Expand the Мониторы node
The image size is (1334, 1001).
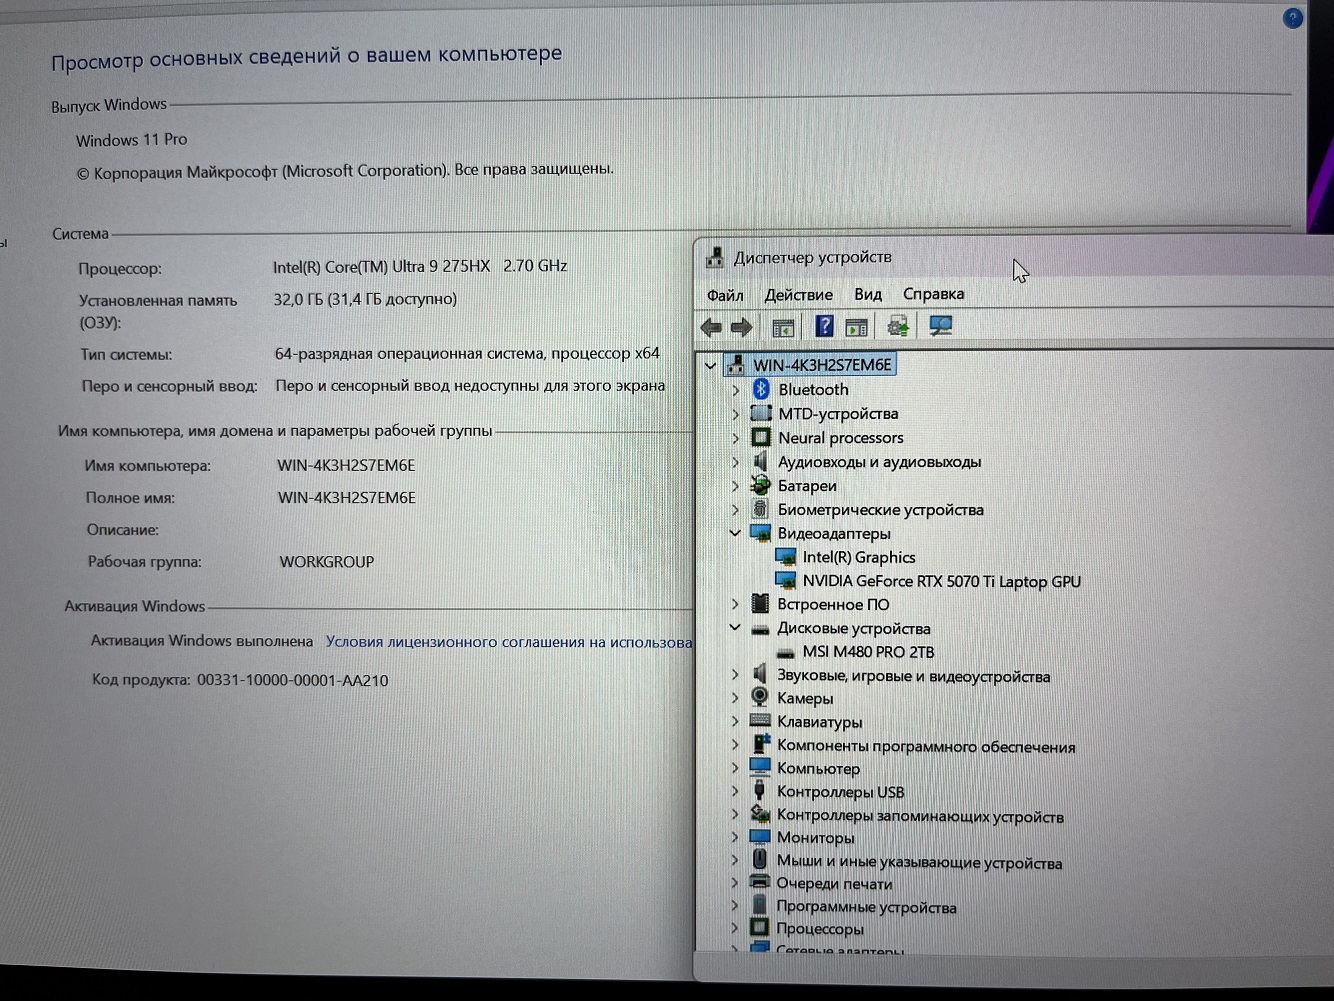click(735, 837)
